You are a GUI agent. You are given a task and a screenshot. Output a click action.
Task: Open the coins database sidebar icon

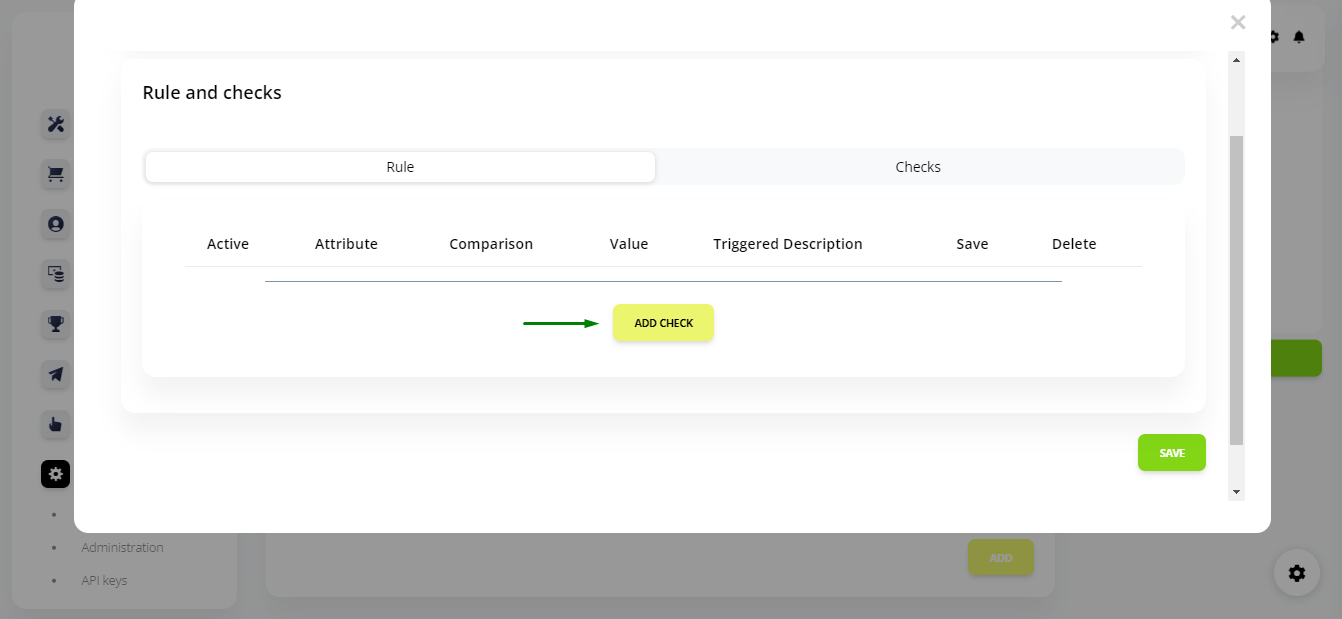56,274
